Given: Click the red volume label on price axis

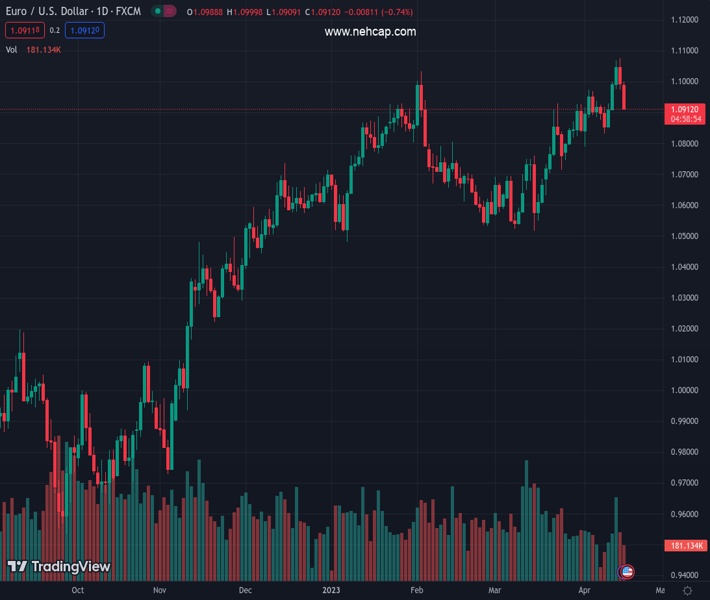Looking at the screenshot, I should pyautogui.click(x=686, y=545).
